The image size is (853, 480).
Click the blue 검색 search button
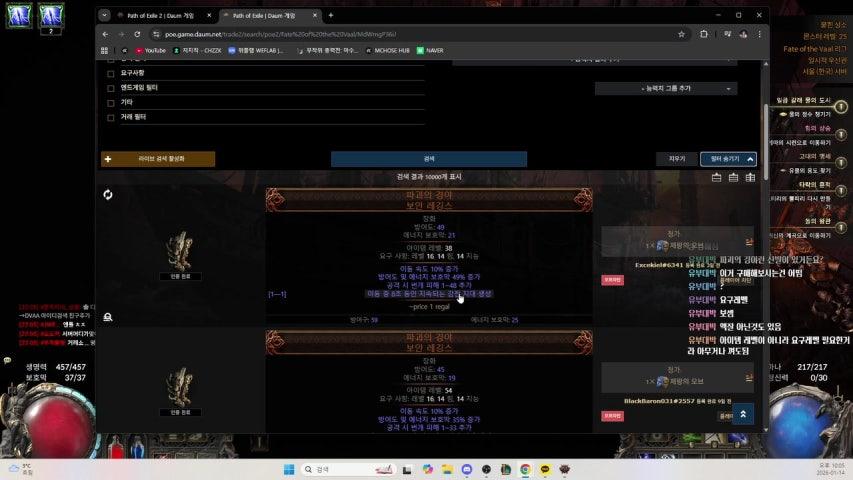pyautogui.click(x=429, y=159)
